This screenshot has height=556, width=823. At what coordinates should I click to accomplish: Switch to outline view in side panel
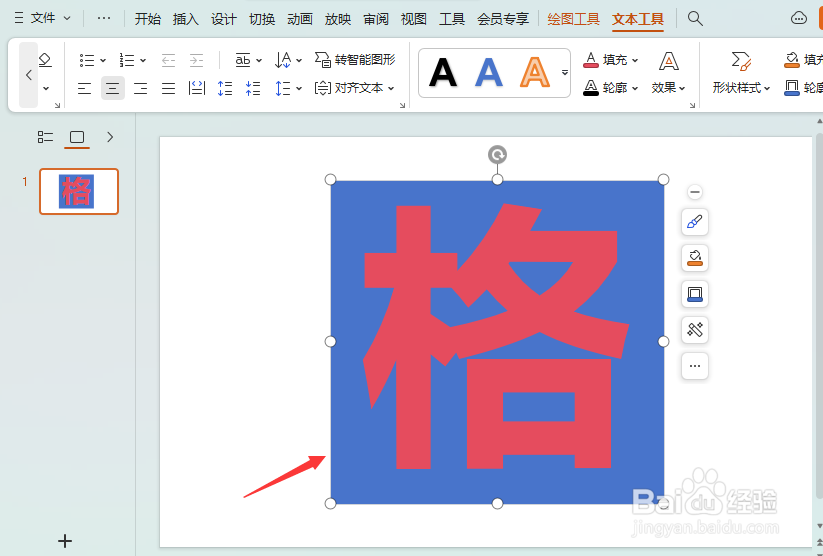tap(45, 137)
